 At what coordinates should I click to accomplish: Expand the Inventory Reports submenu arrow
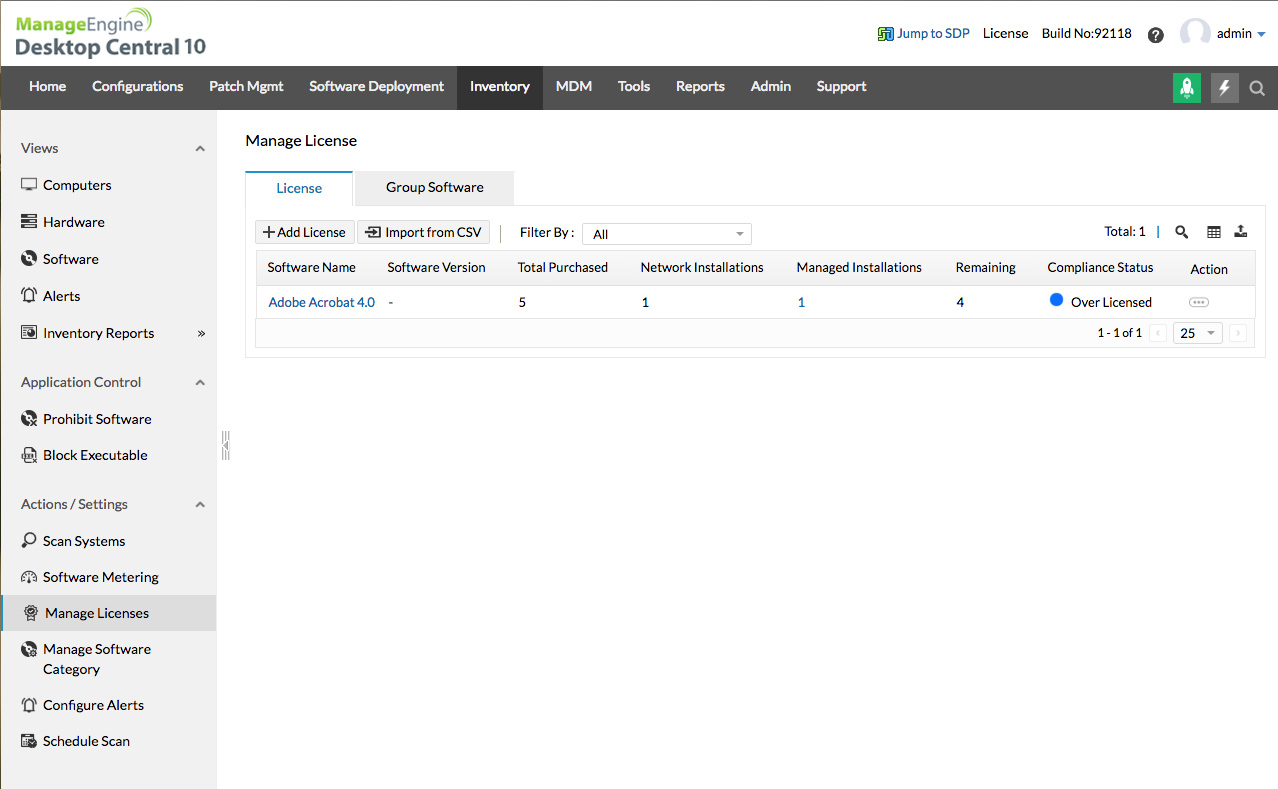pos(201,333)
